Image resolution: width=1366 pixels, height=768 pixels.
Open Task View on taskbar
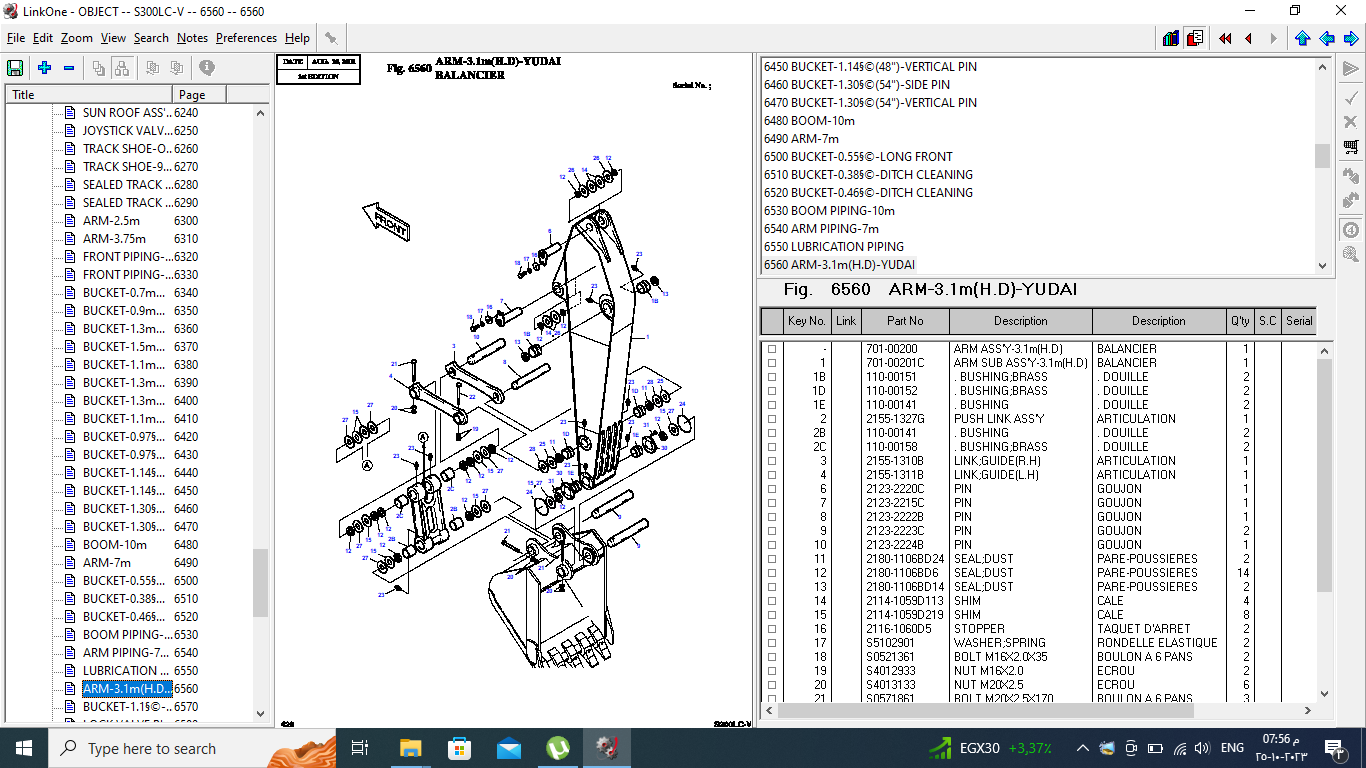(x=361, y=748)
